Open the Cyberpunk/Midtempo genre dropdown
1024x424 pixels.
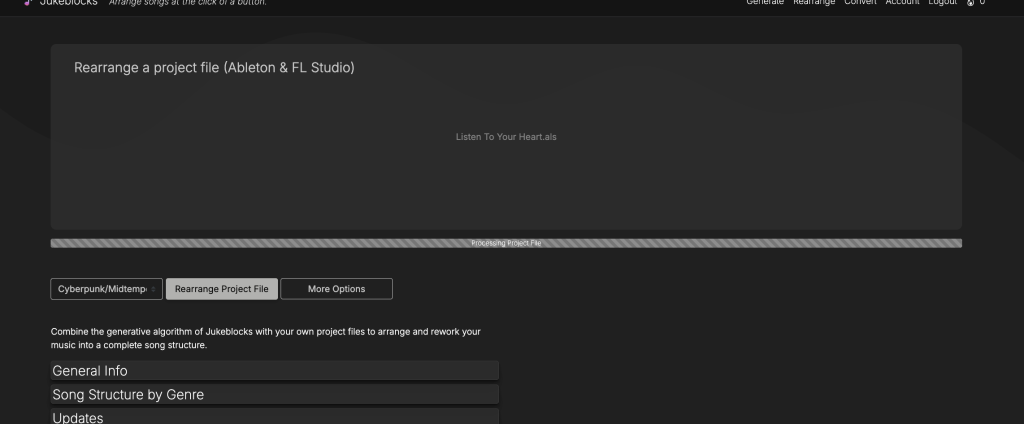click(x=106, y=289)
